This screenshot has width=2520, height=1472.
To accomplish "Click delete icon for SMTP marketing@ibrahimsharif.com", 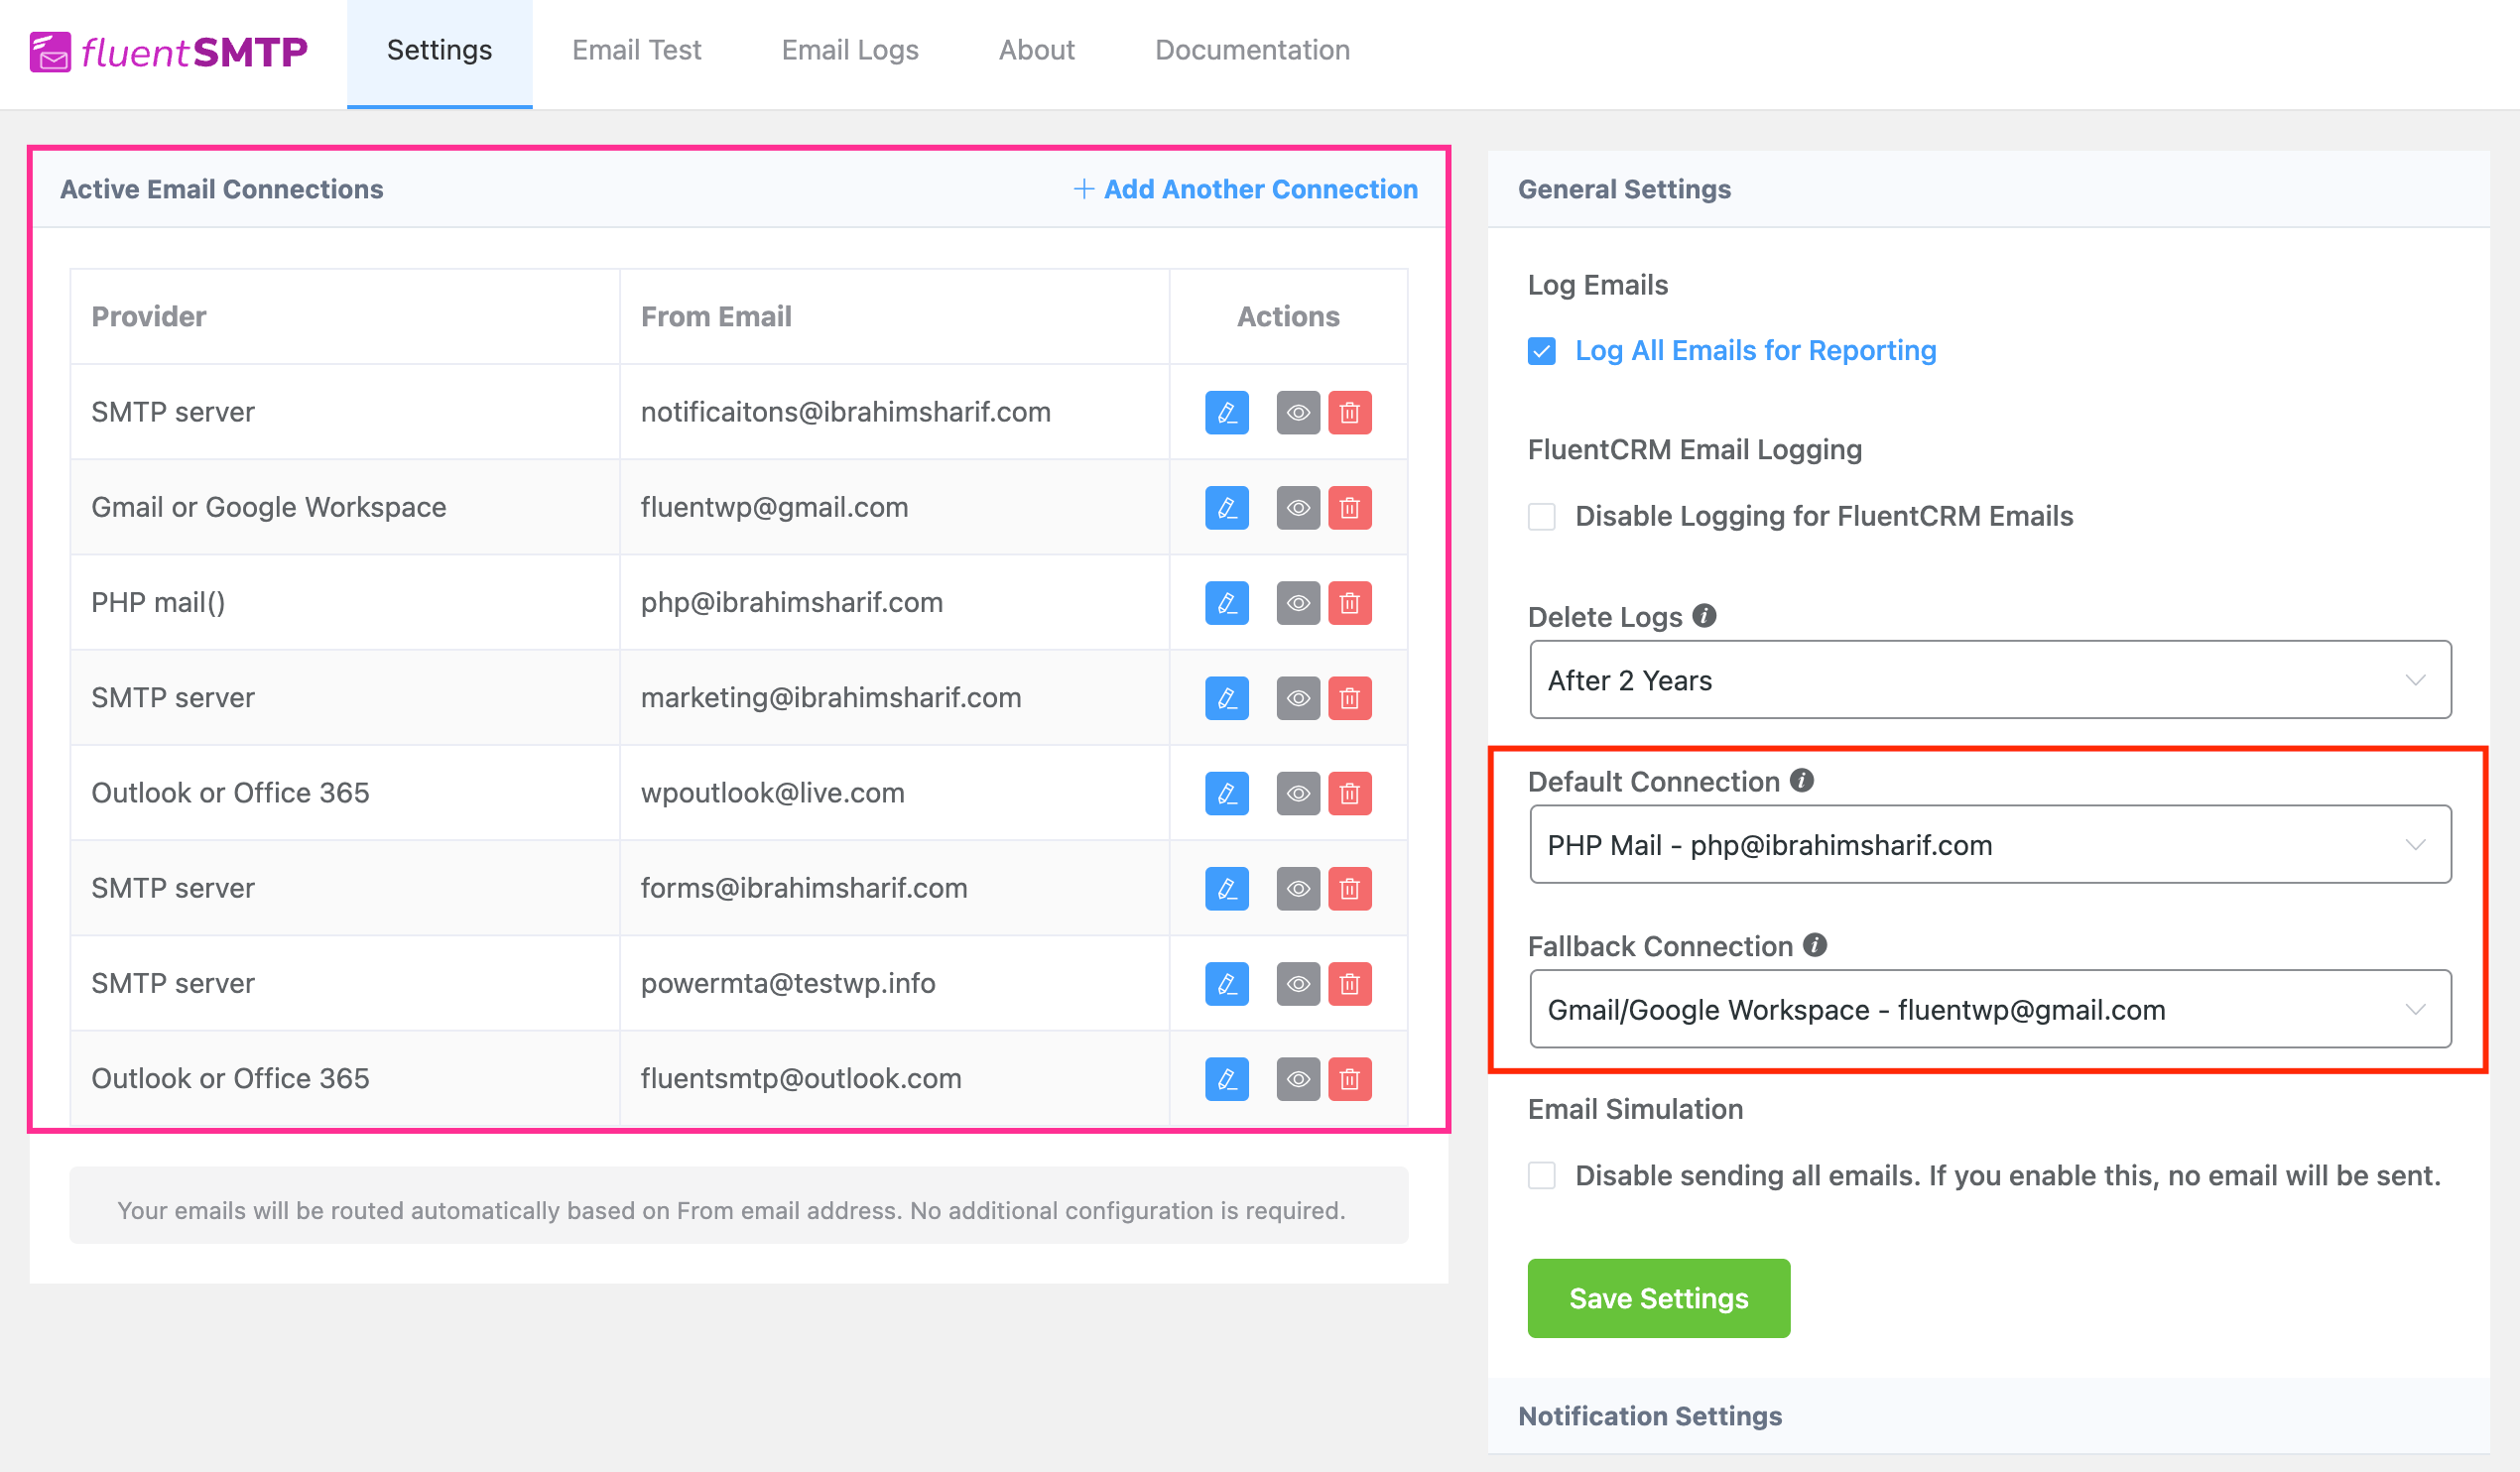I will coord(1349,695).
